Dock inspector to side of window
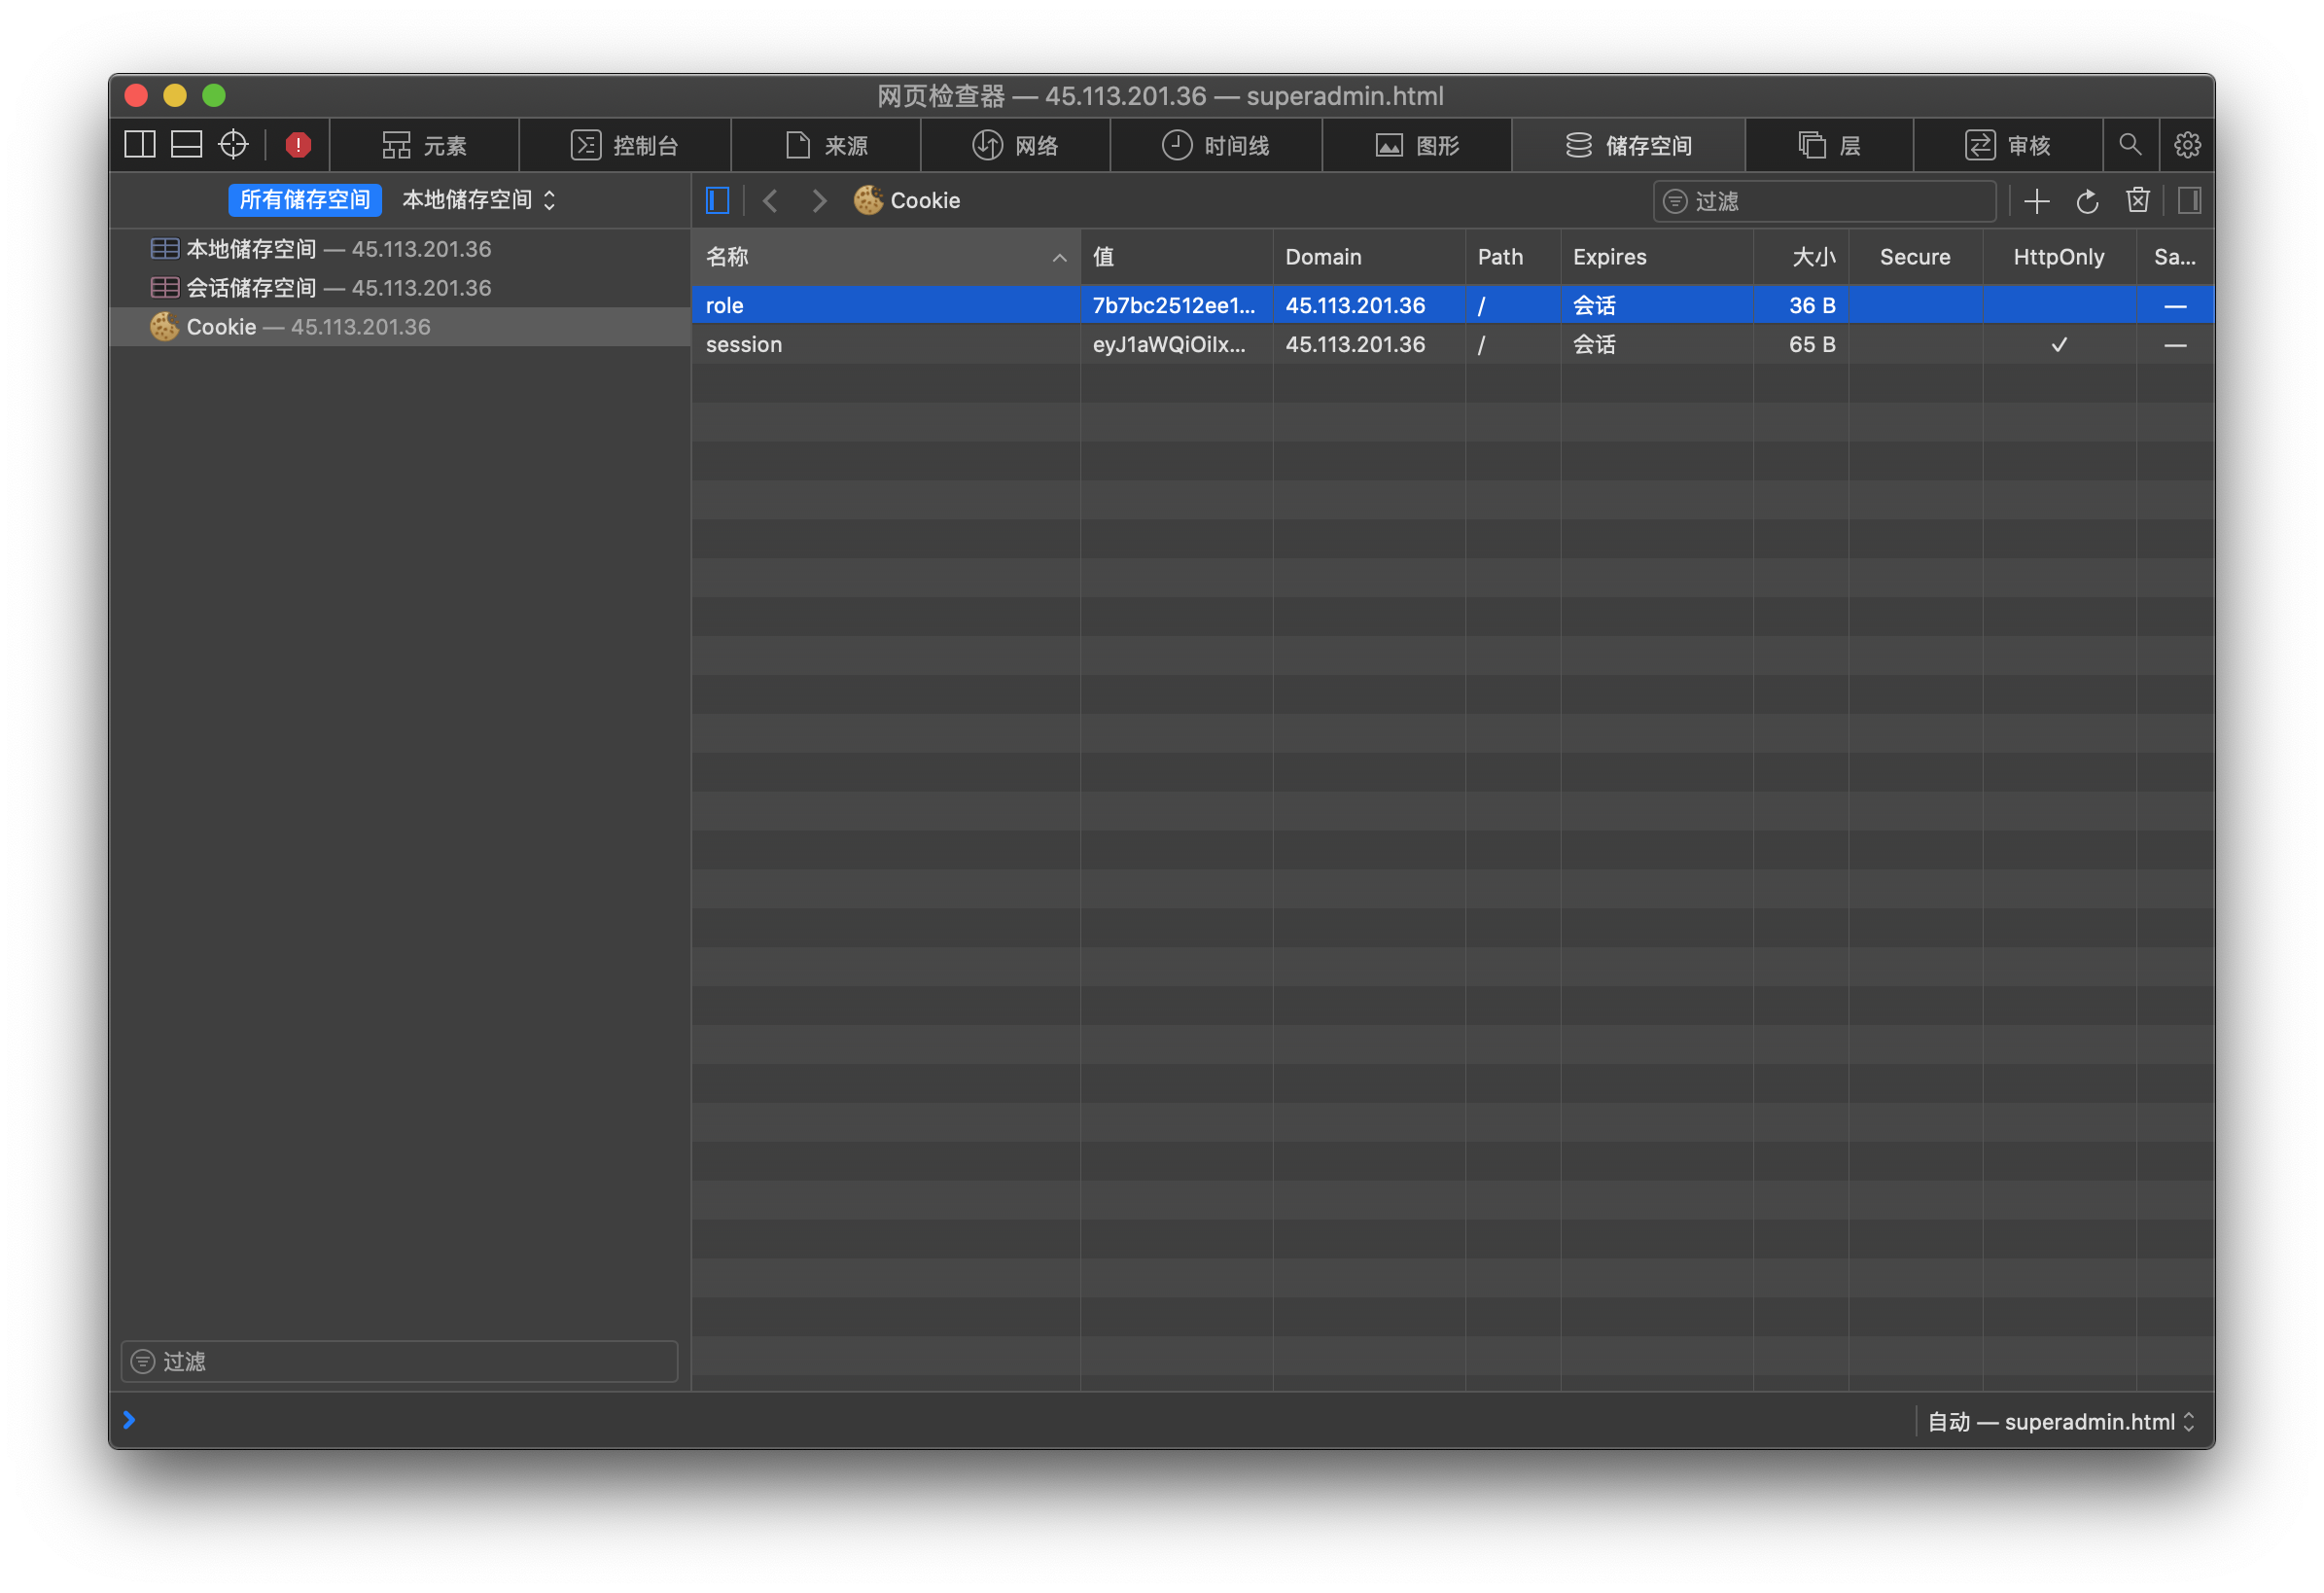This screenshot has width=2324, height=1593. (x=140, y=145)
